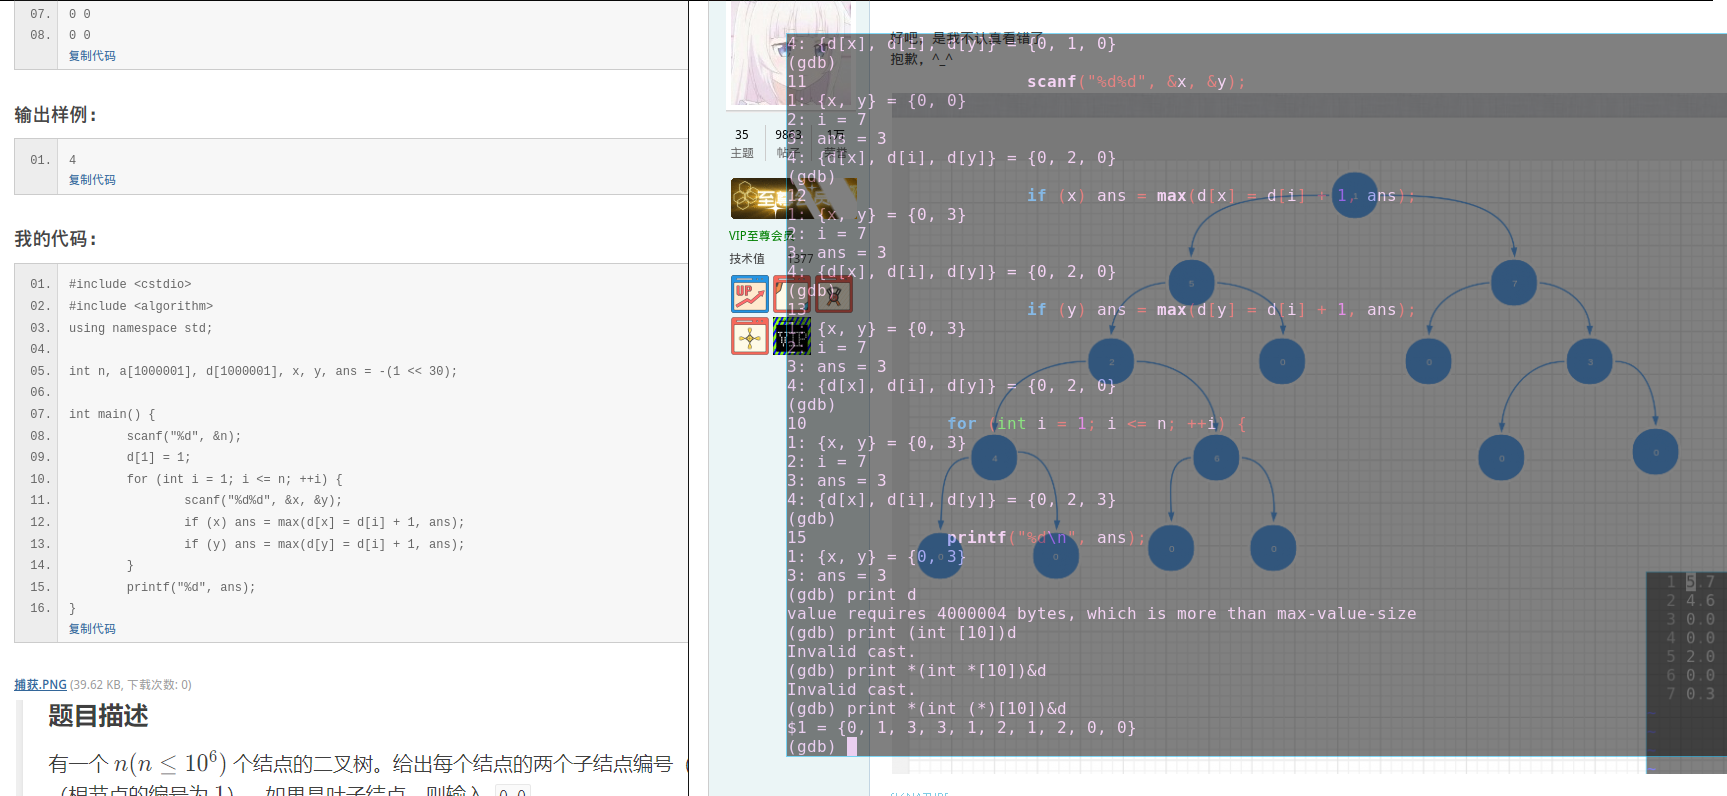Click the "5 2 0" row in edge list panel
Viewport: 1727px width, 796px height.
tap(1690, 657)
